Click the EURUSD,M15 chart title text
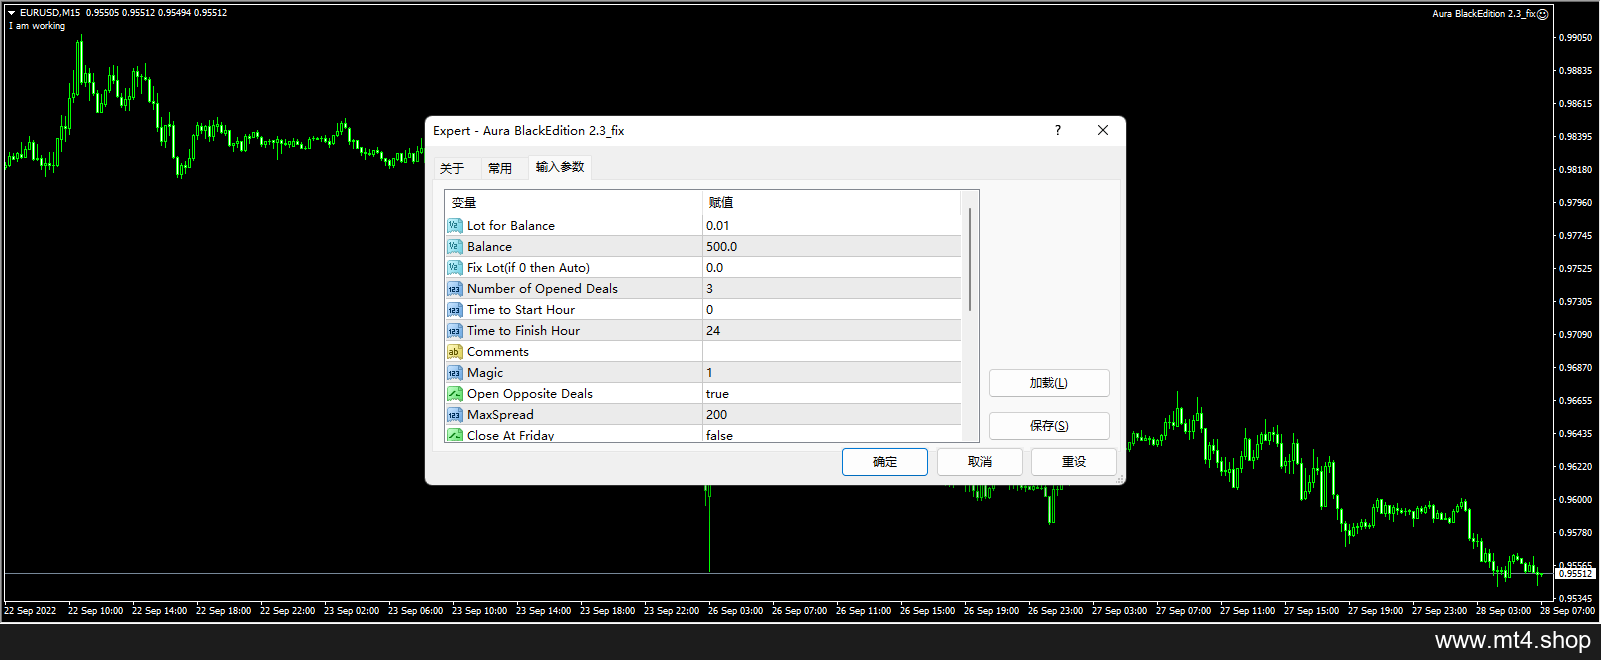Screen dimensions: 1601x660 coord(50,13)
